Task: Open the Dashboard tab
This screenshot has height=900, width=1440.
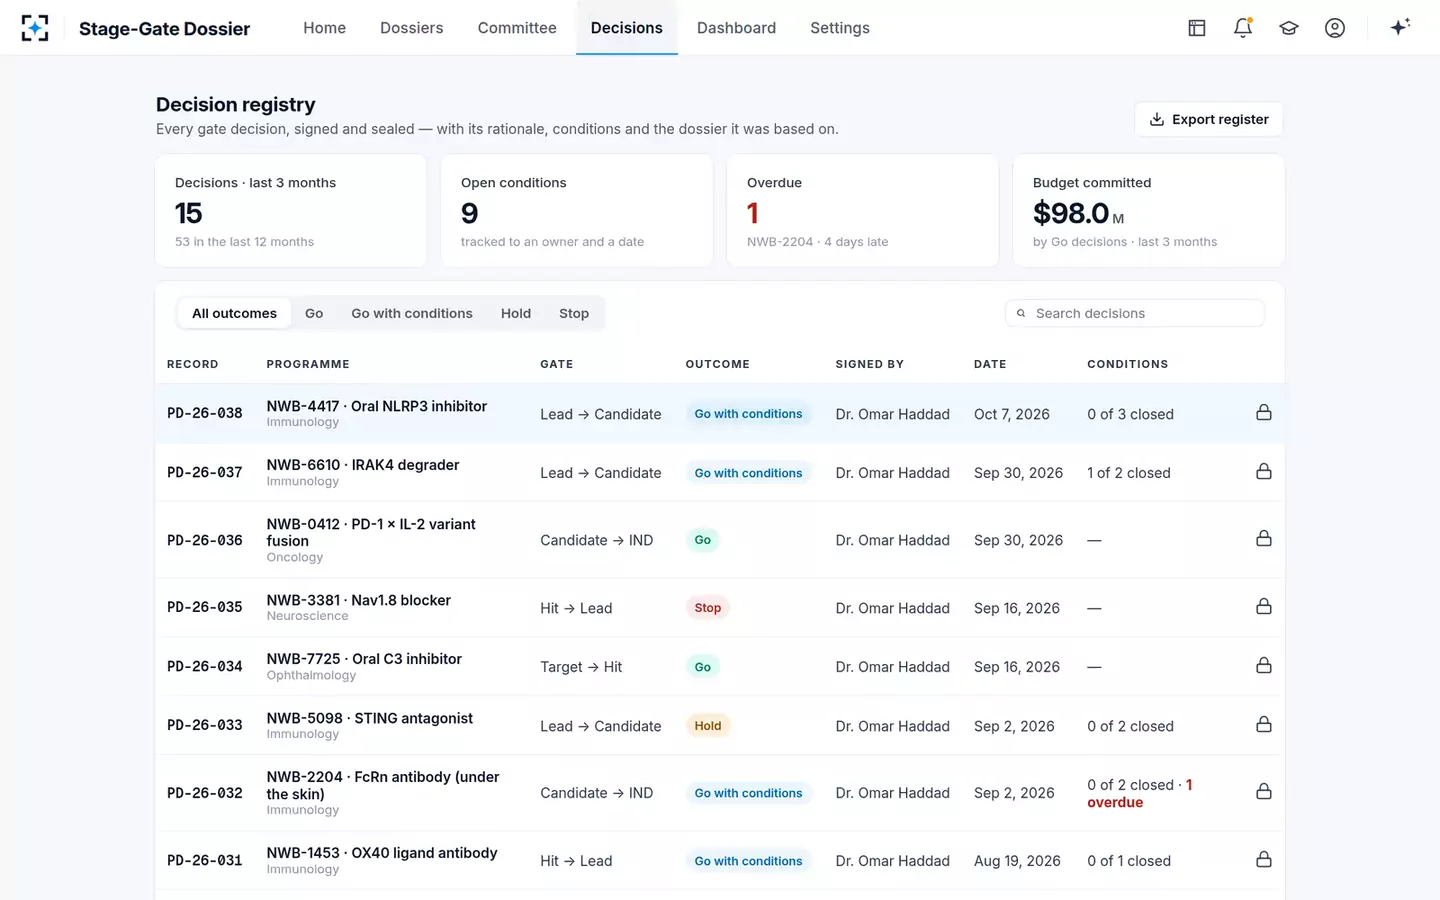Action: point(736,28)
